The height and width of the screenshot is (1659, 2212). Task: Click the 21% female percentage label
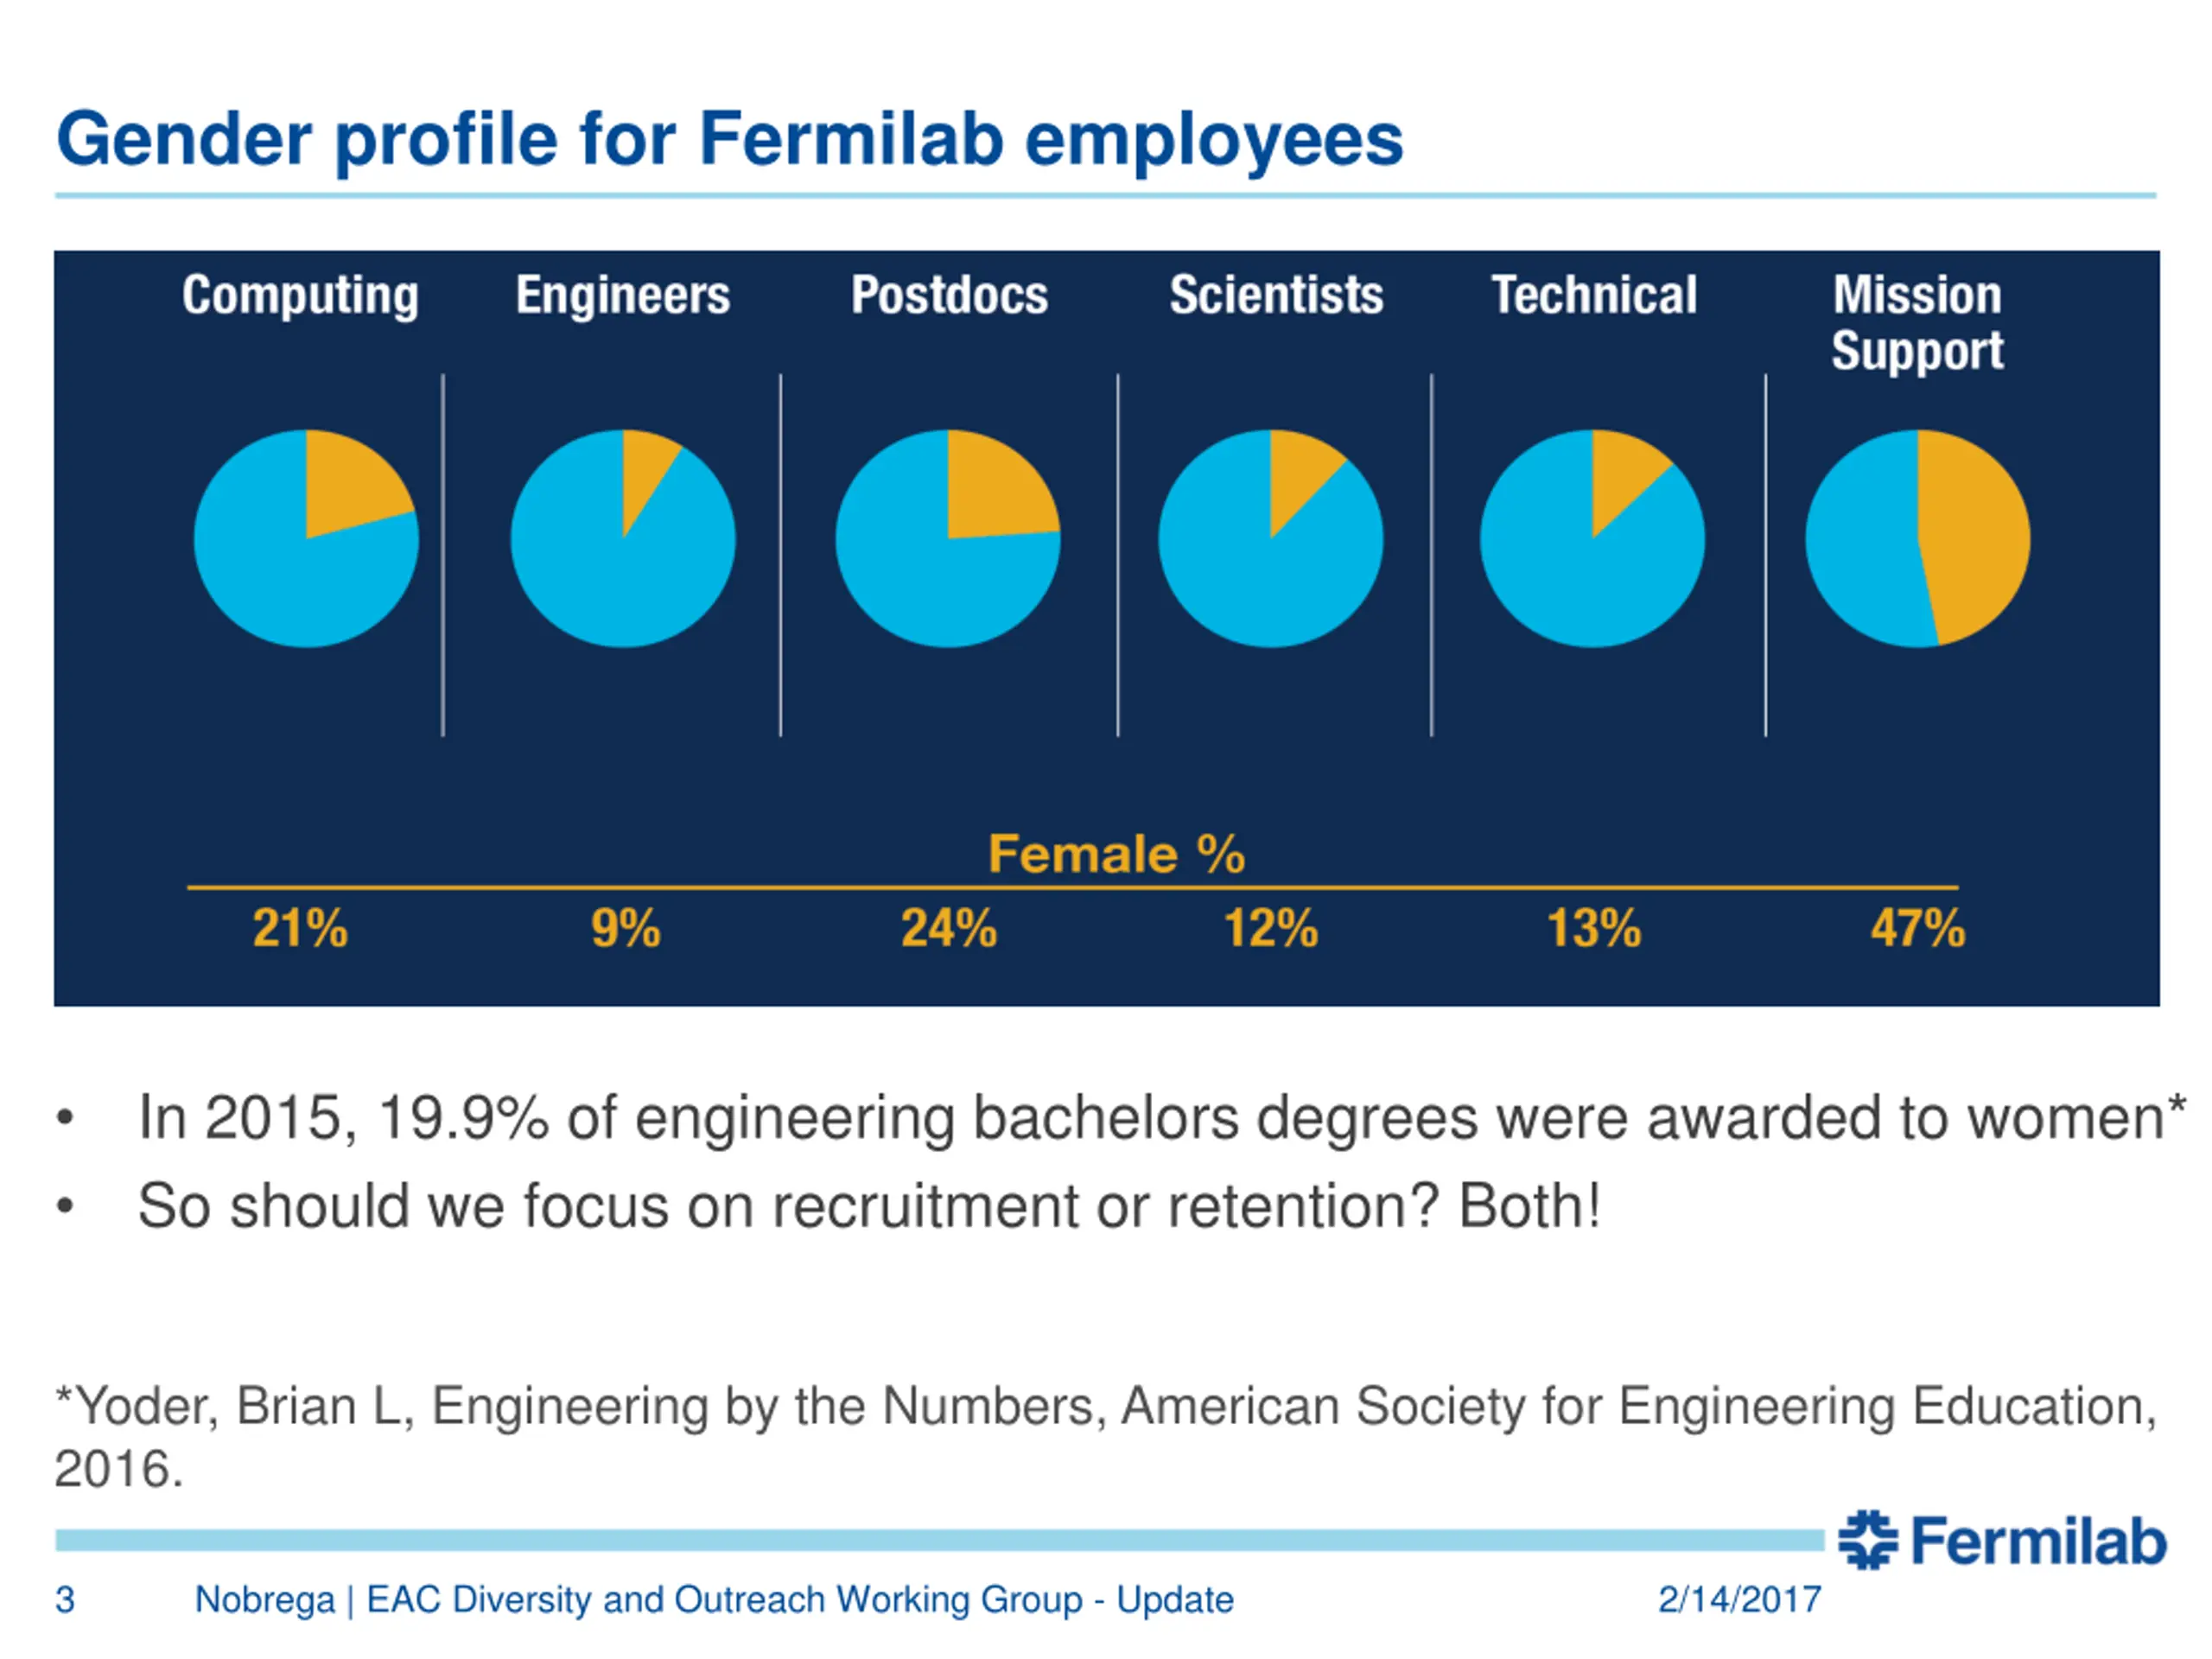(300, 928)
